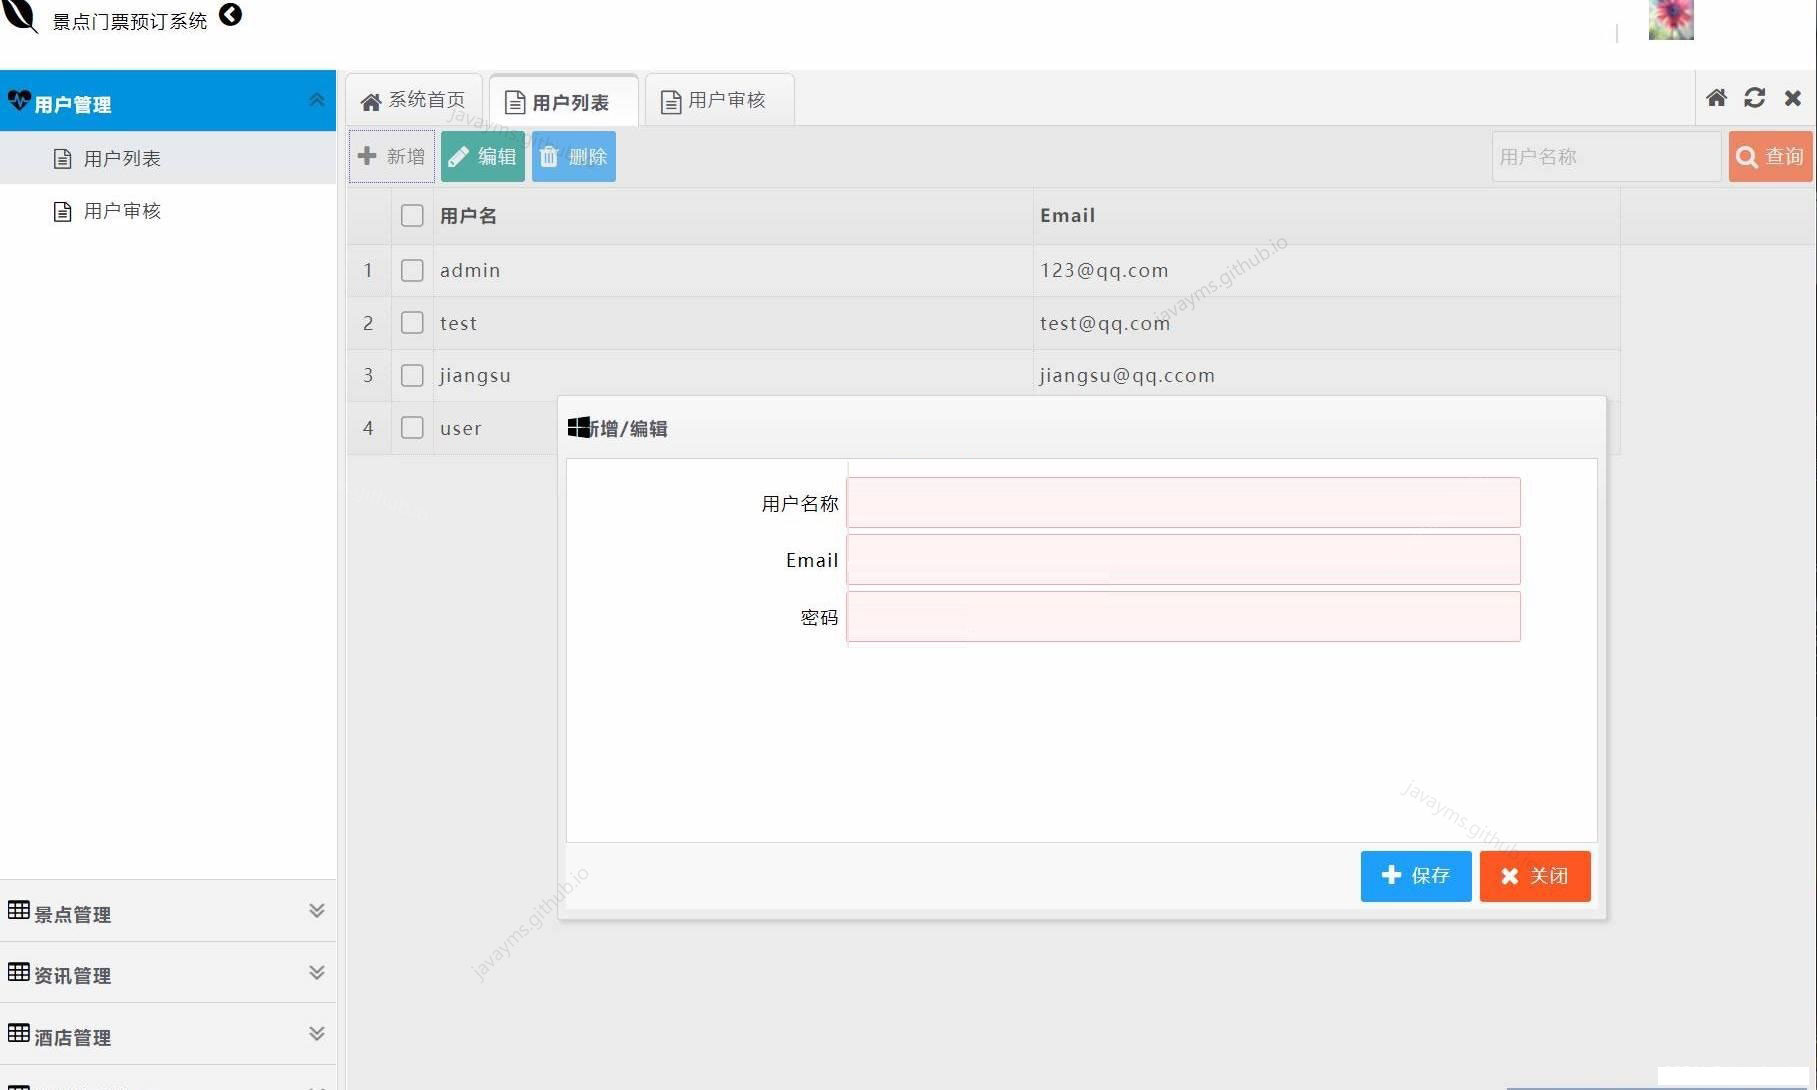Viewport: 1817px width, 1090px height.
Task: Click the refresh icon at top right
Action: [1755, 98]
